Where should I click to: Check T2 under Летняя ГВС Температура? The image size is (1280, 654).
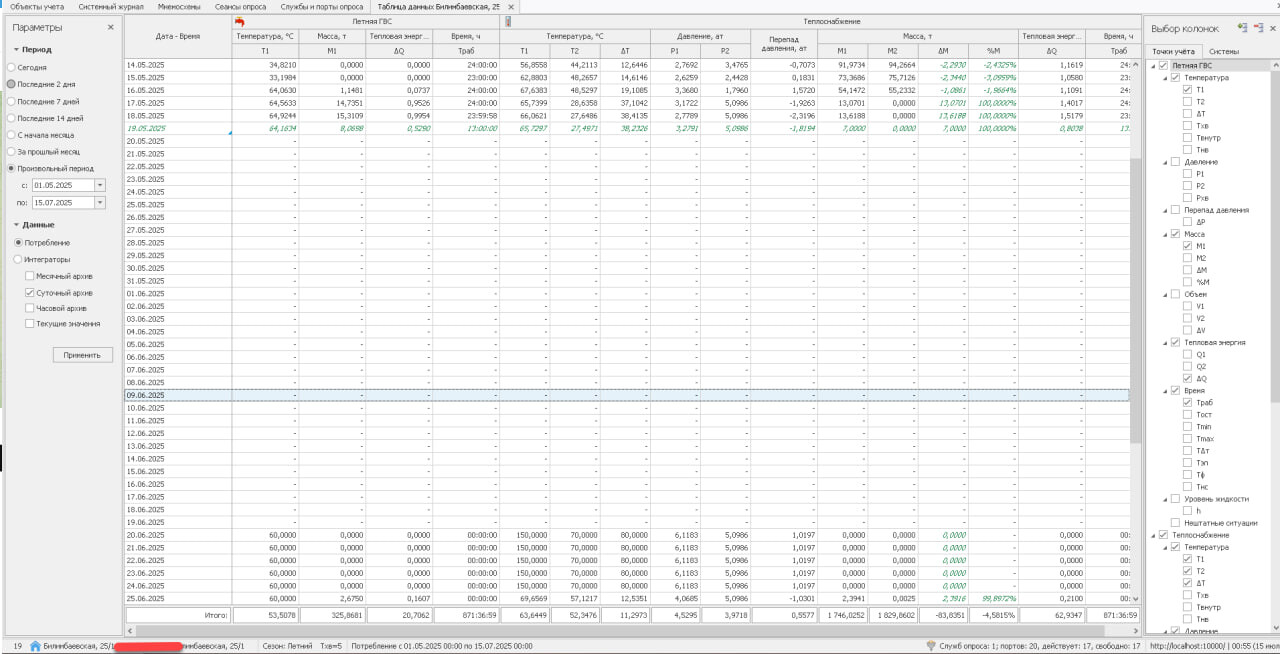[x=1187, y=102]
